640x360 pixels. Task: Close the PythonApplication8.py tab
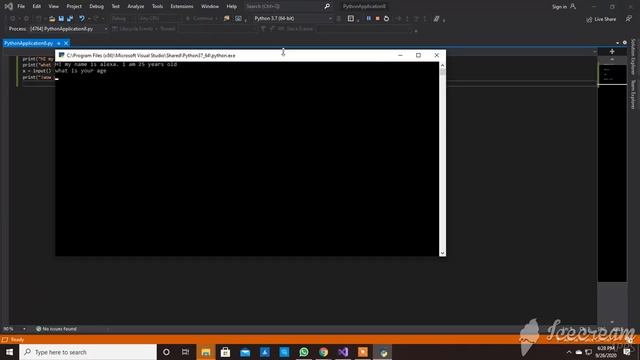point(66,43)
